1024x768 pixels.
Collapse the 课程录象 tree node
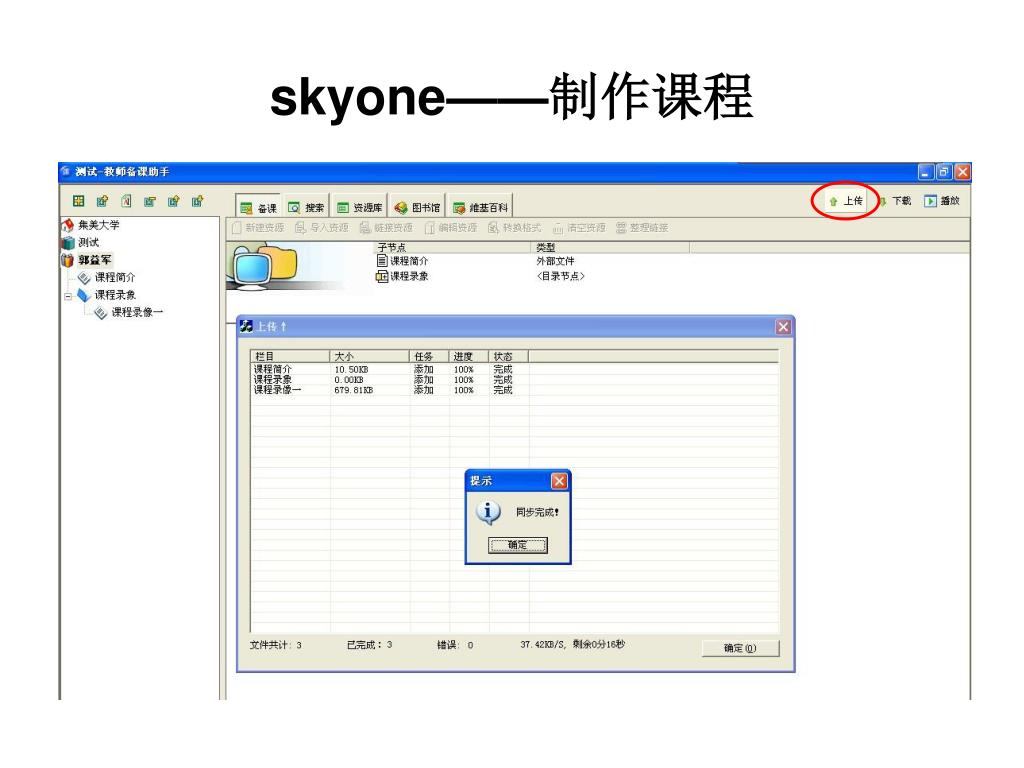tap(67, 296)
